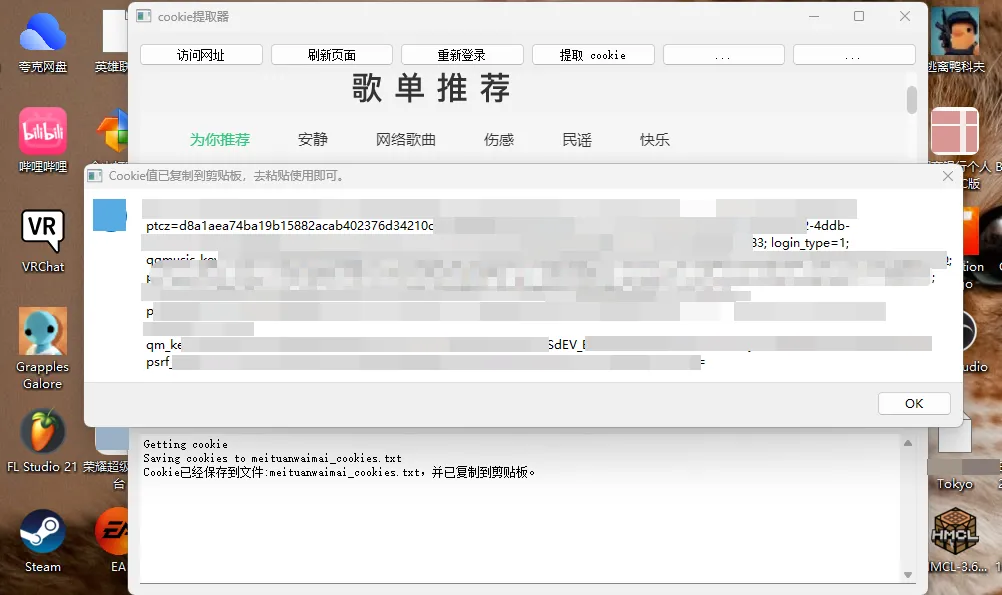Open the HMCL-3.6 desktop icon
Viewport: 1002px width, 595px height.
955,541
